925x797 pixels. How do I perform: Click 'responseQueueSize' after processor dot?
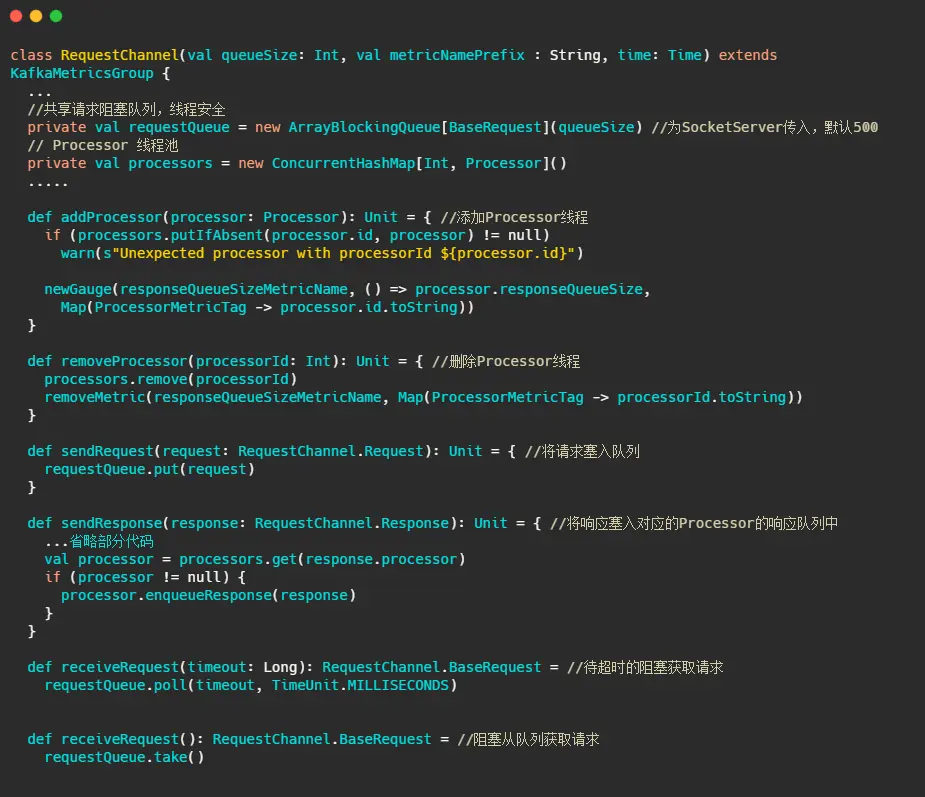point(570,289)
